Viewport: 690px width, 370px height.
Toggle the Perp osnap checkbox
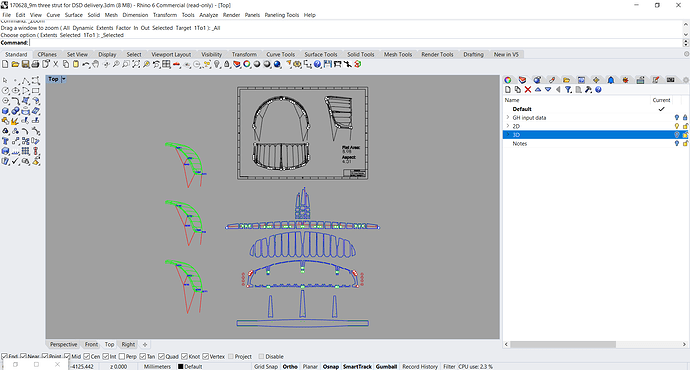(121, 356)
